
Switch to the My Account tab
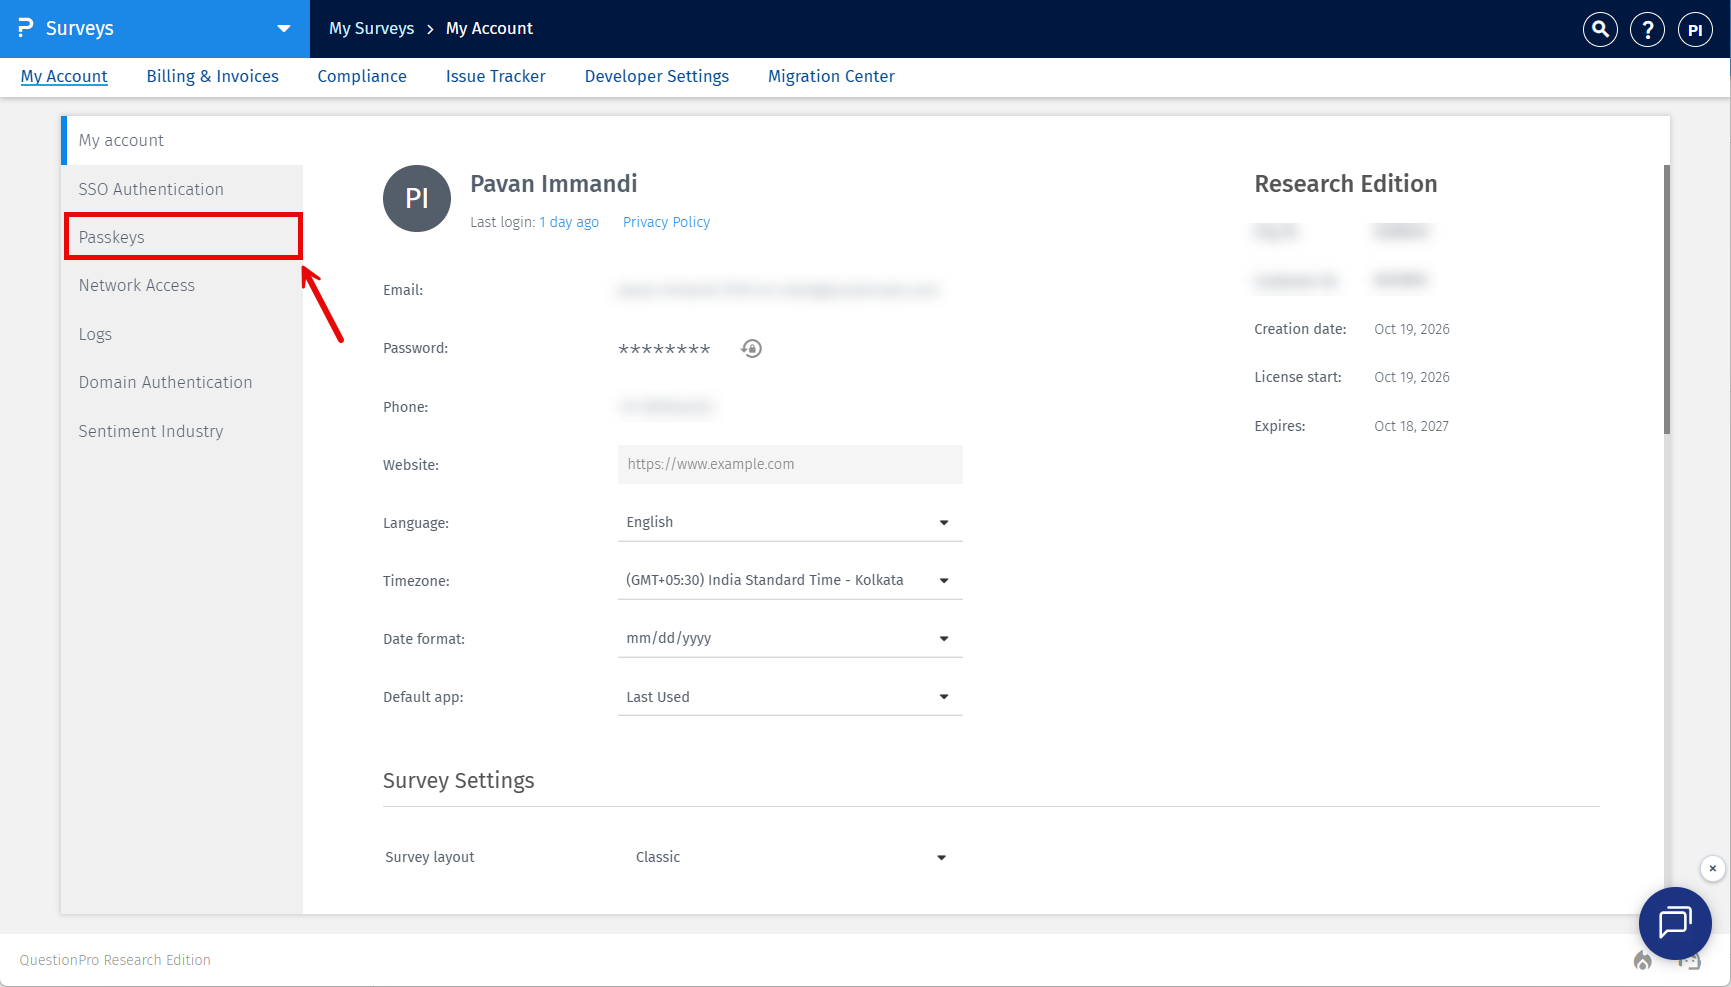[64, 76]
